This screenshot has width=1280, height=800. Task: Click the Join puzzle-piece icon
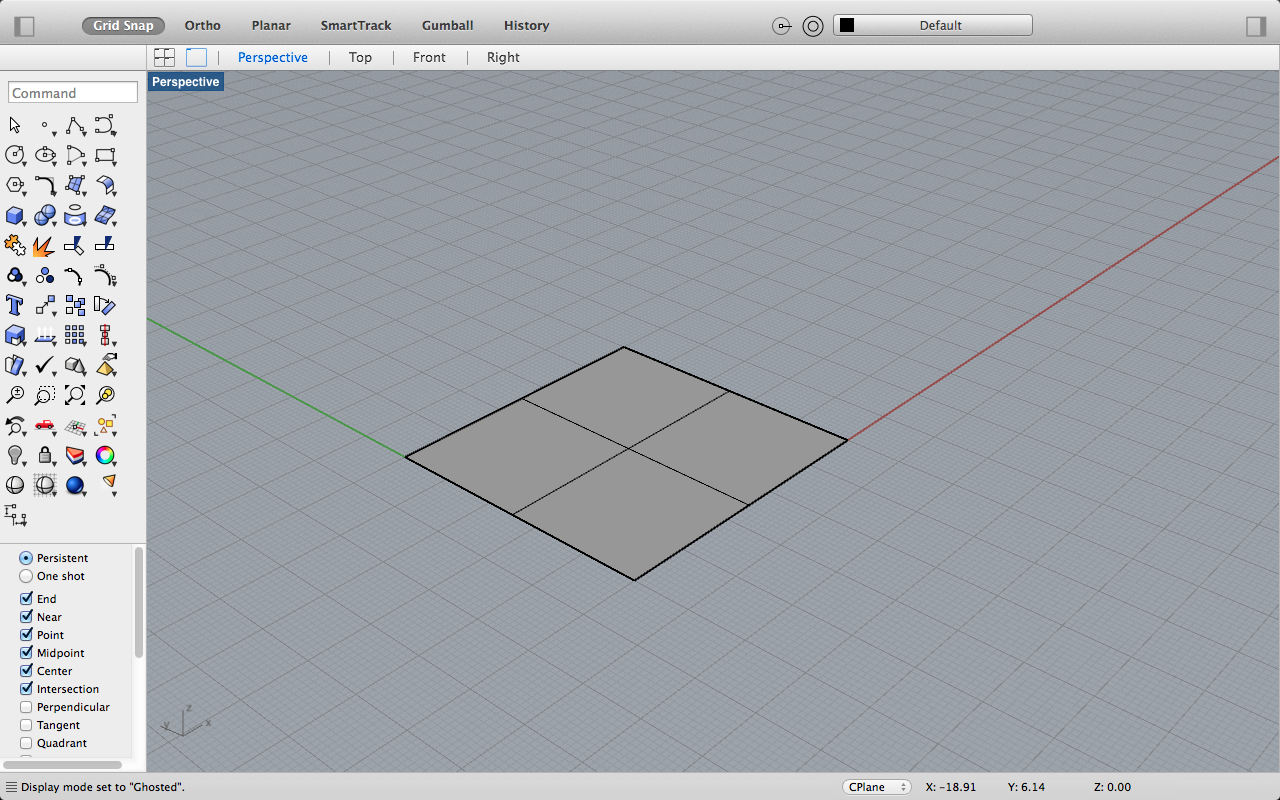(15, 245)
